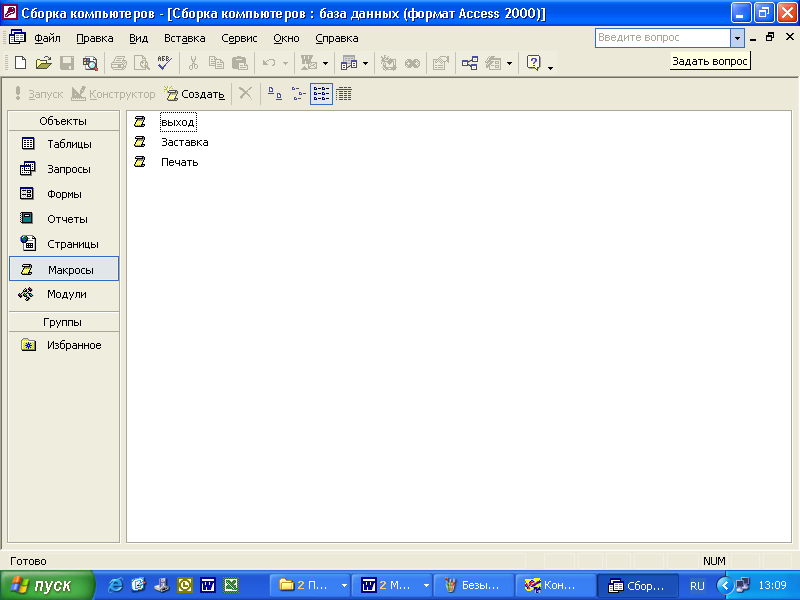Run the Spelling check icon
The image size is (800, 600).
164,63
